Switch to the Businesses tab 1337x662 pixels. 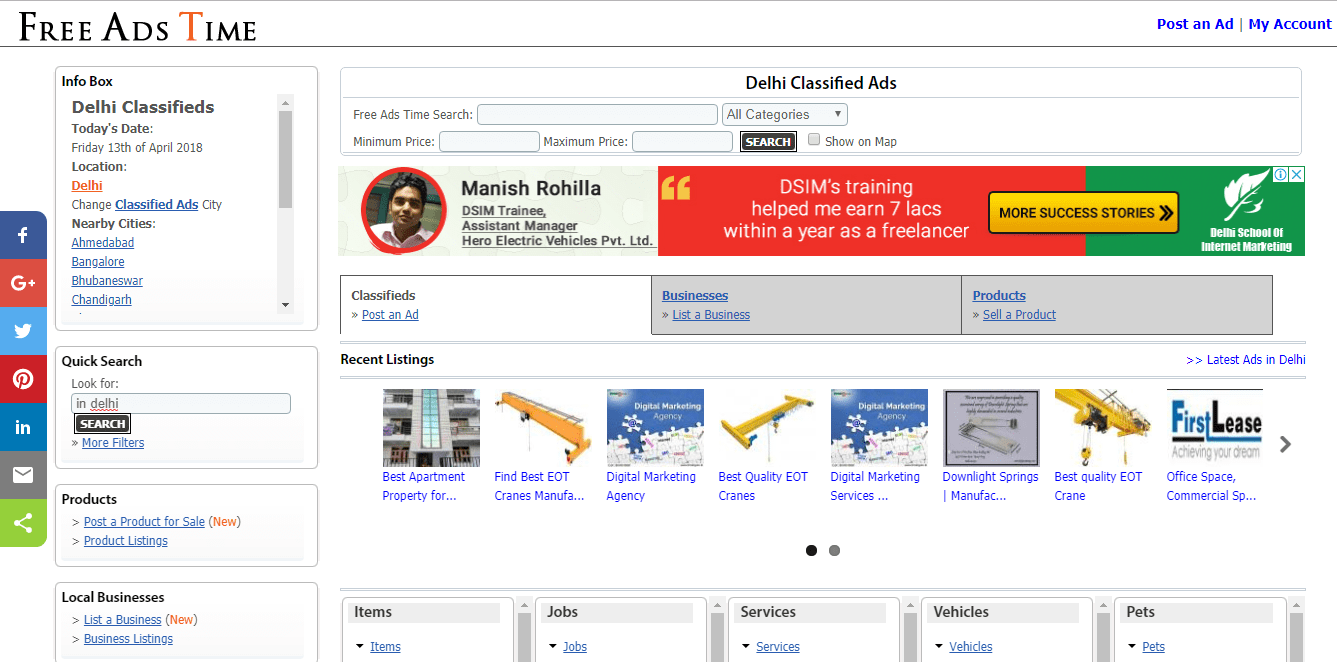(695, 295)
